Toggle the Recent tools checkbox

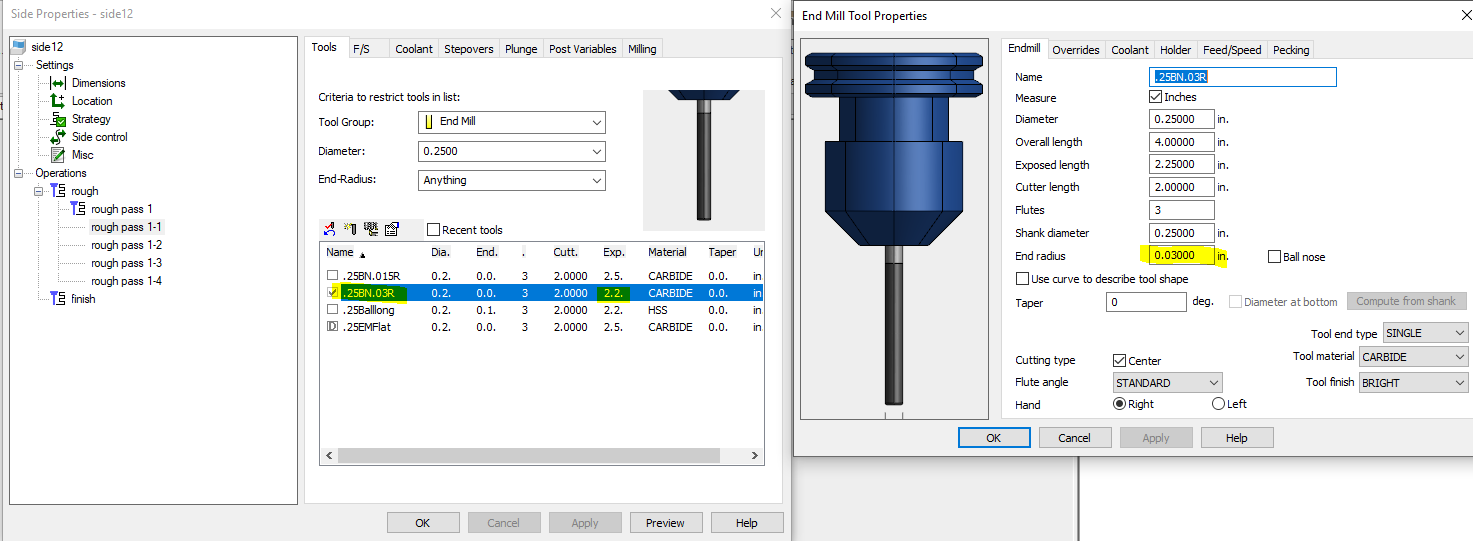coord(433,230)
